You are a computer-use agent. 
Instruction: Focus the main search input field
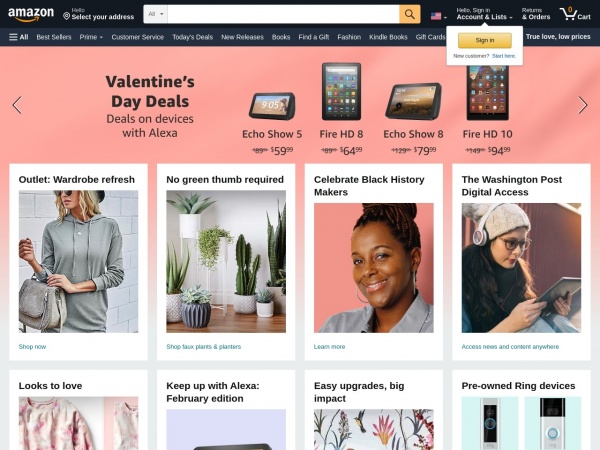(283, 14)
